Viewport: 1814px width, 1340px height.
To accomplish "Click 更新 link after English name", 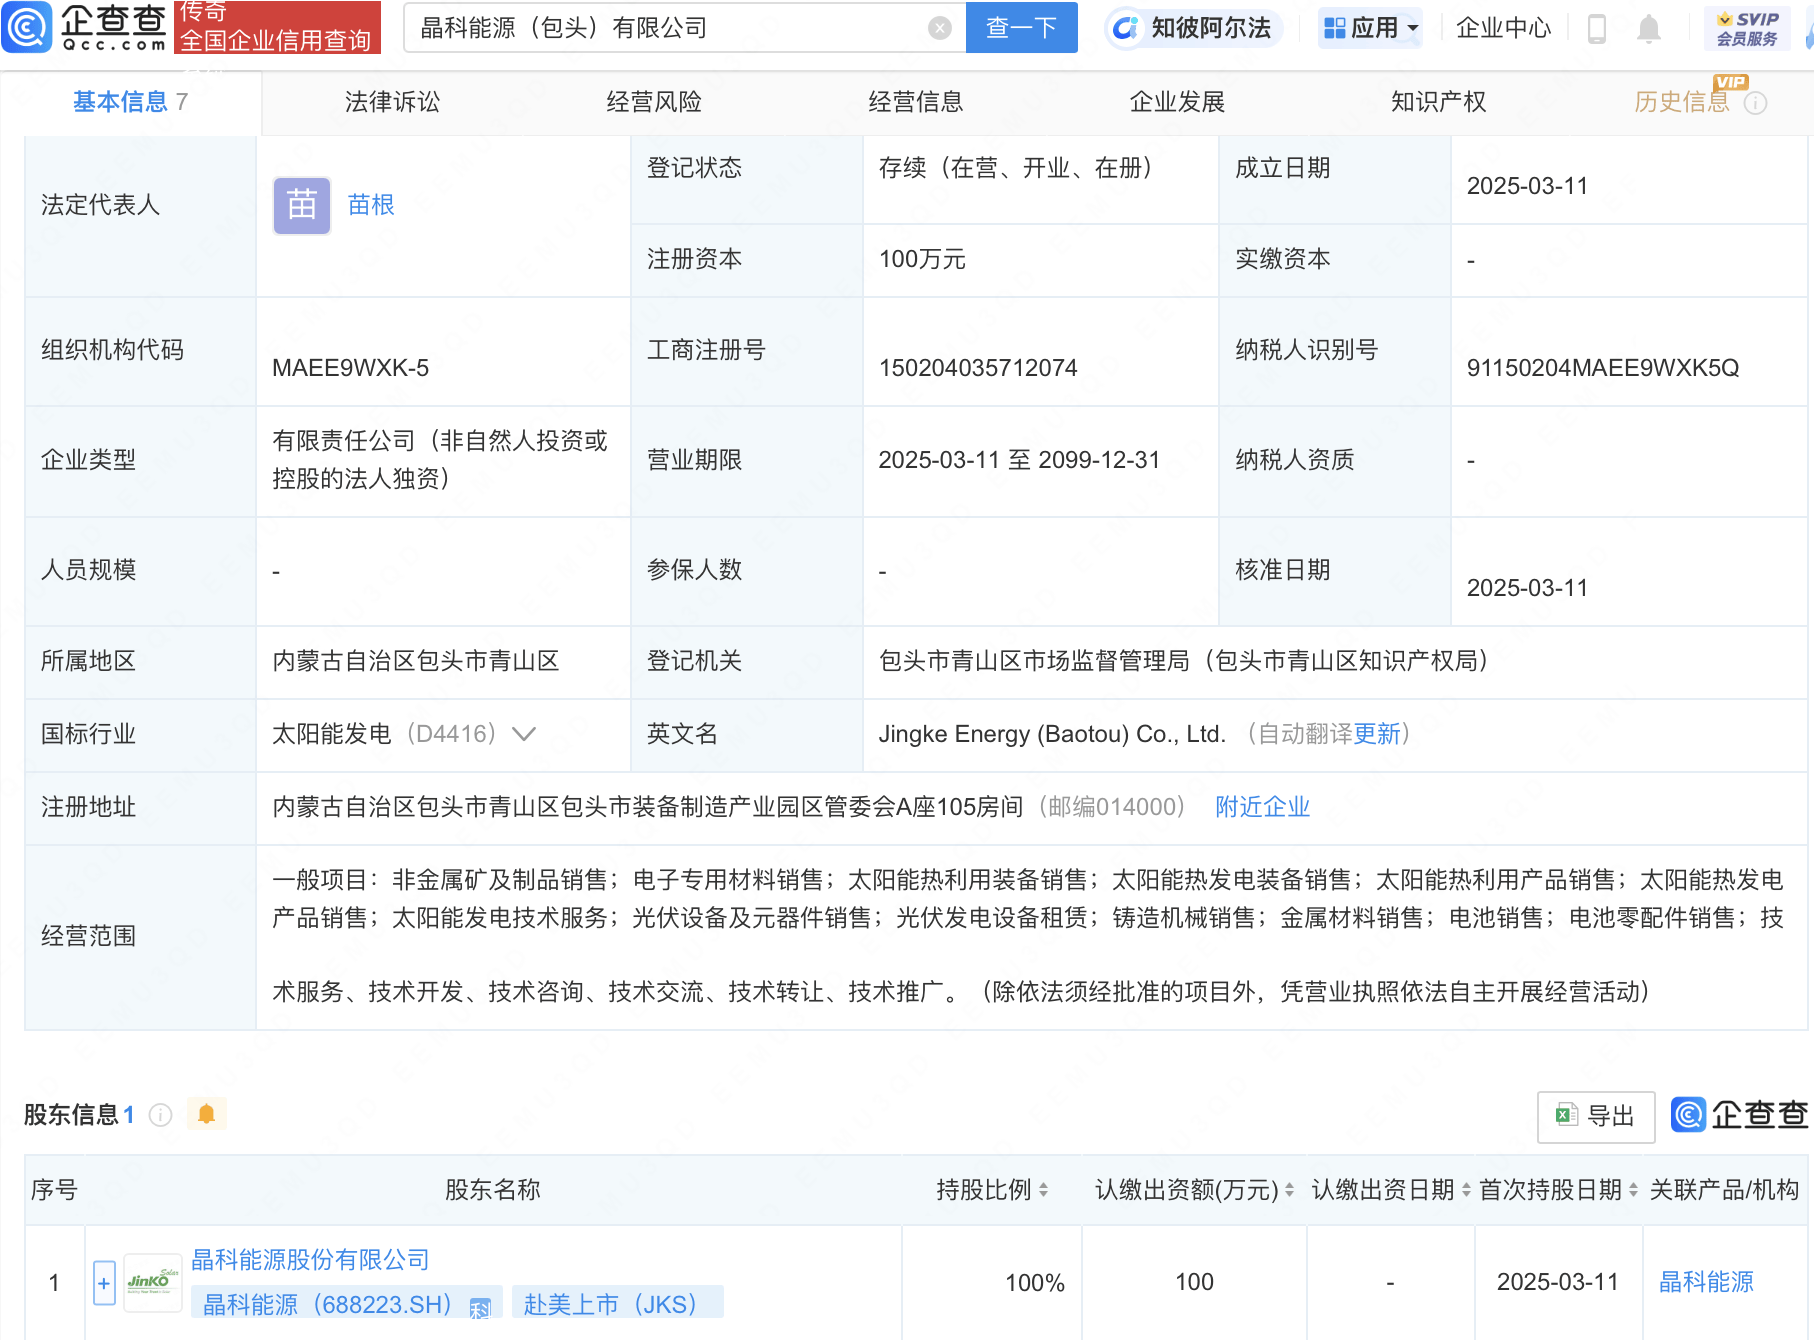I will tap(1377, 734).
